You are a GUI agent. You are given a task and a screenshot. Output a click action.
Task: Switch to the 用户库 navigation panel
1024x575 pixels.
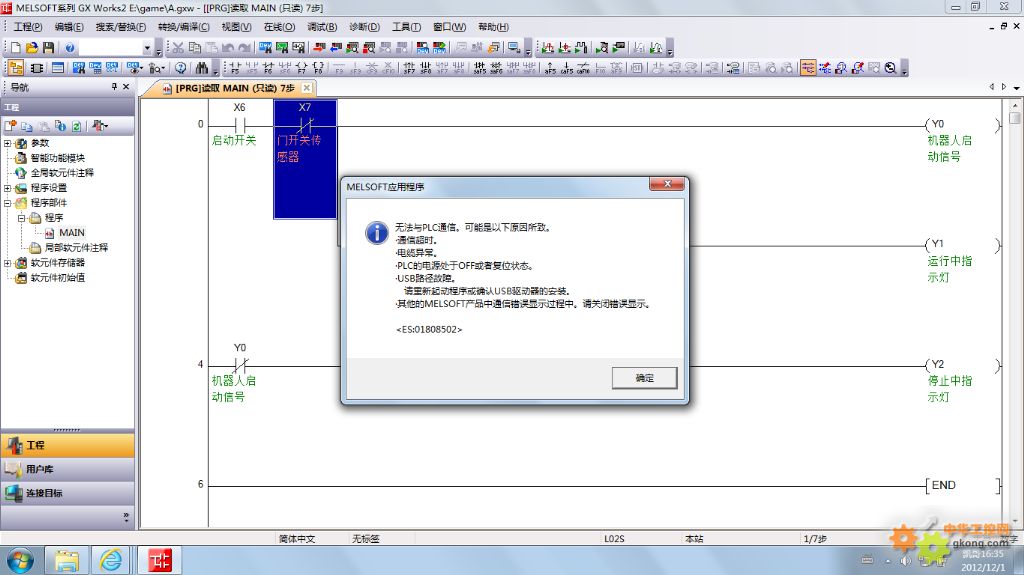click(67, 469)
